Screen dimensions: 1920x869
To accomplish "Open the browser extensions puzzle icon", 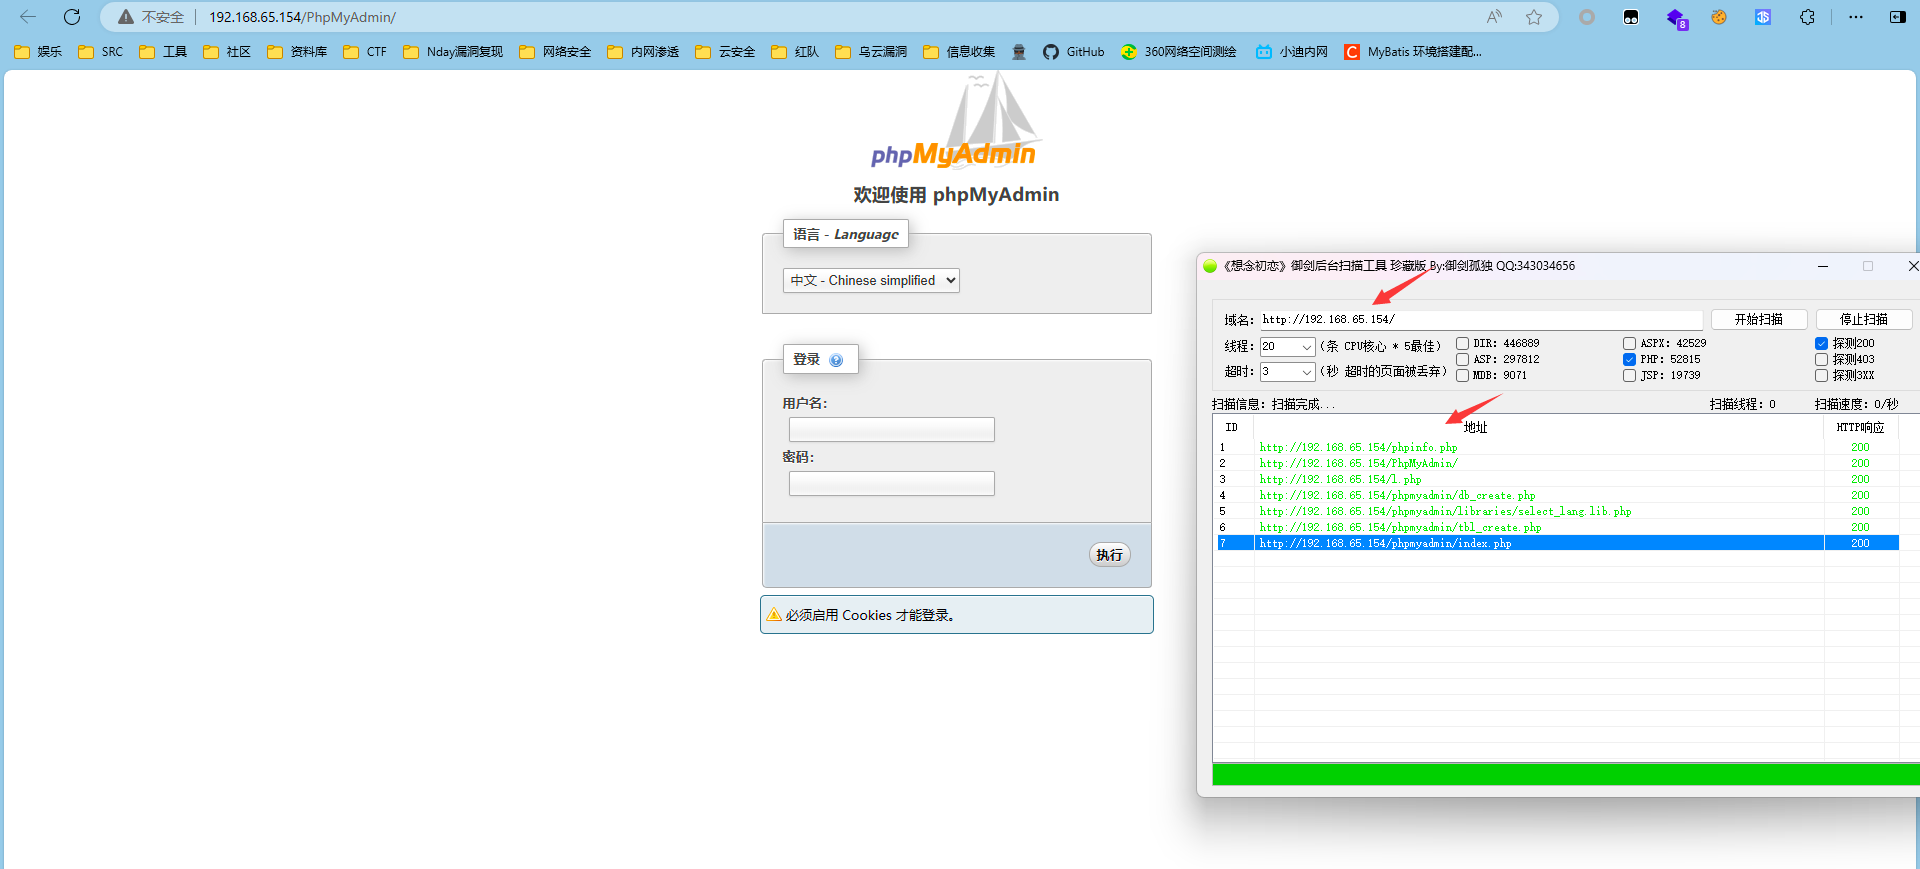I will point(1807,17).
